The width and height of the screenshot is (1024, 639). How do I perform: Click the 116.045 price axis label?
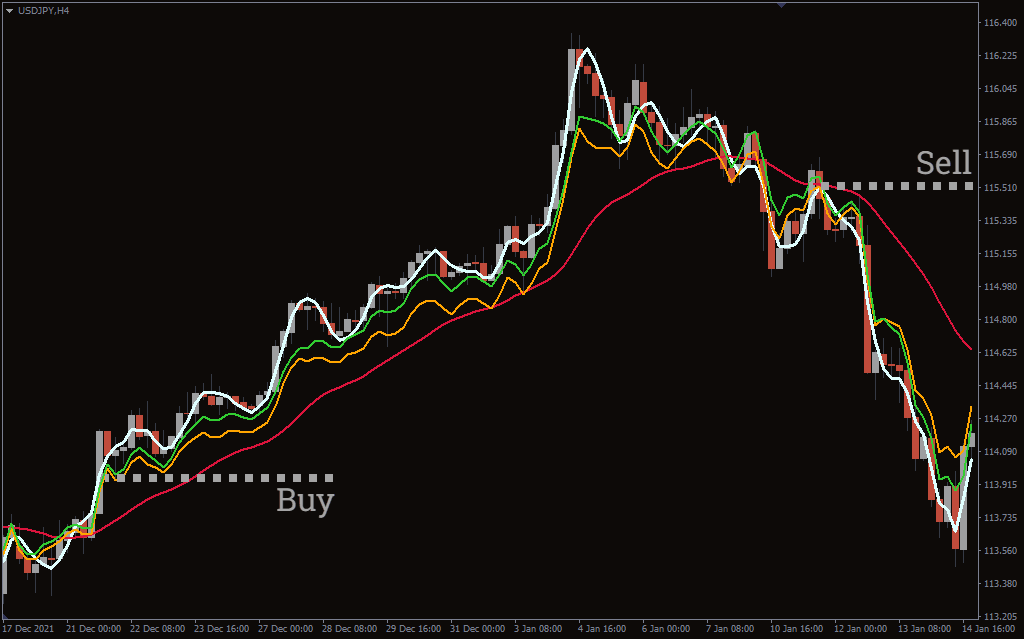click(x=999, y=89)
